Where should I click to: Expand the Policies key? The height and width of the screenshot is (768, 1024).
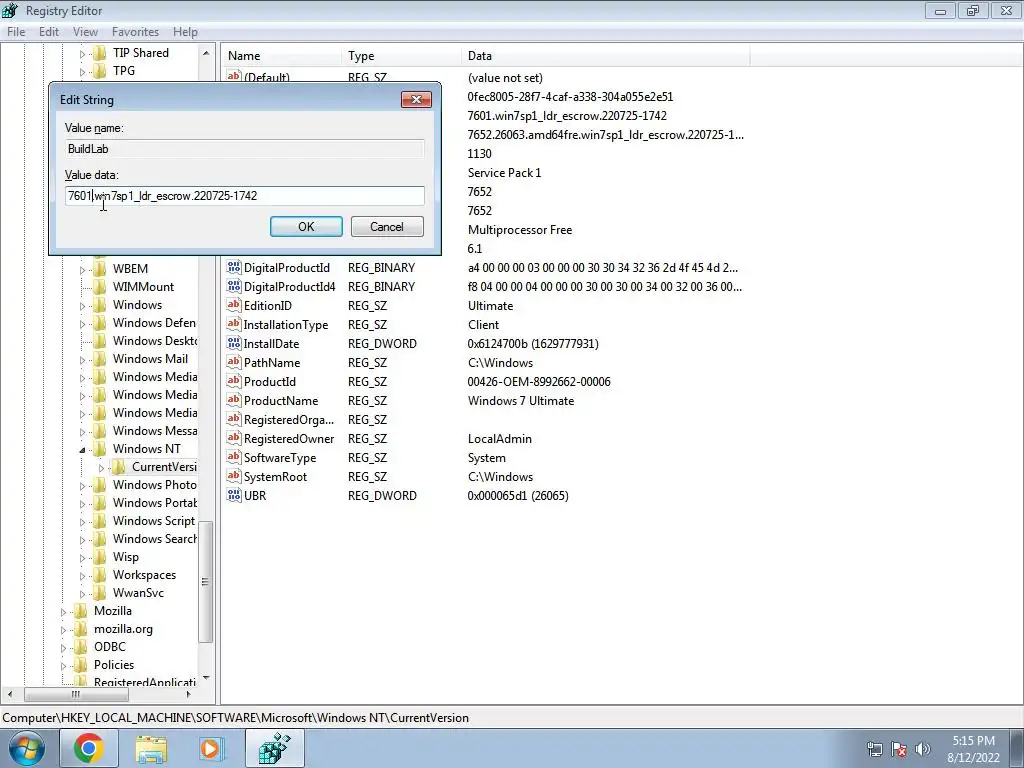pos(63,665)
